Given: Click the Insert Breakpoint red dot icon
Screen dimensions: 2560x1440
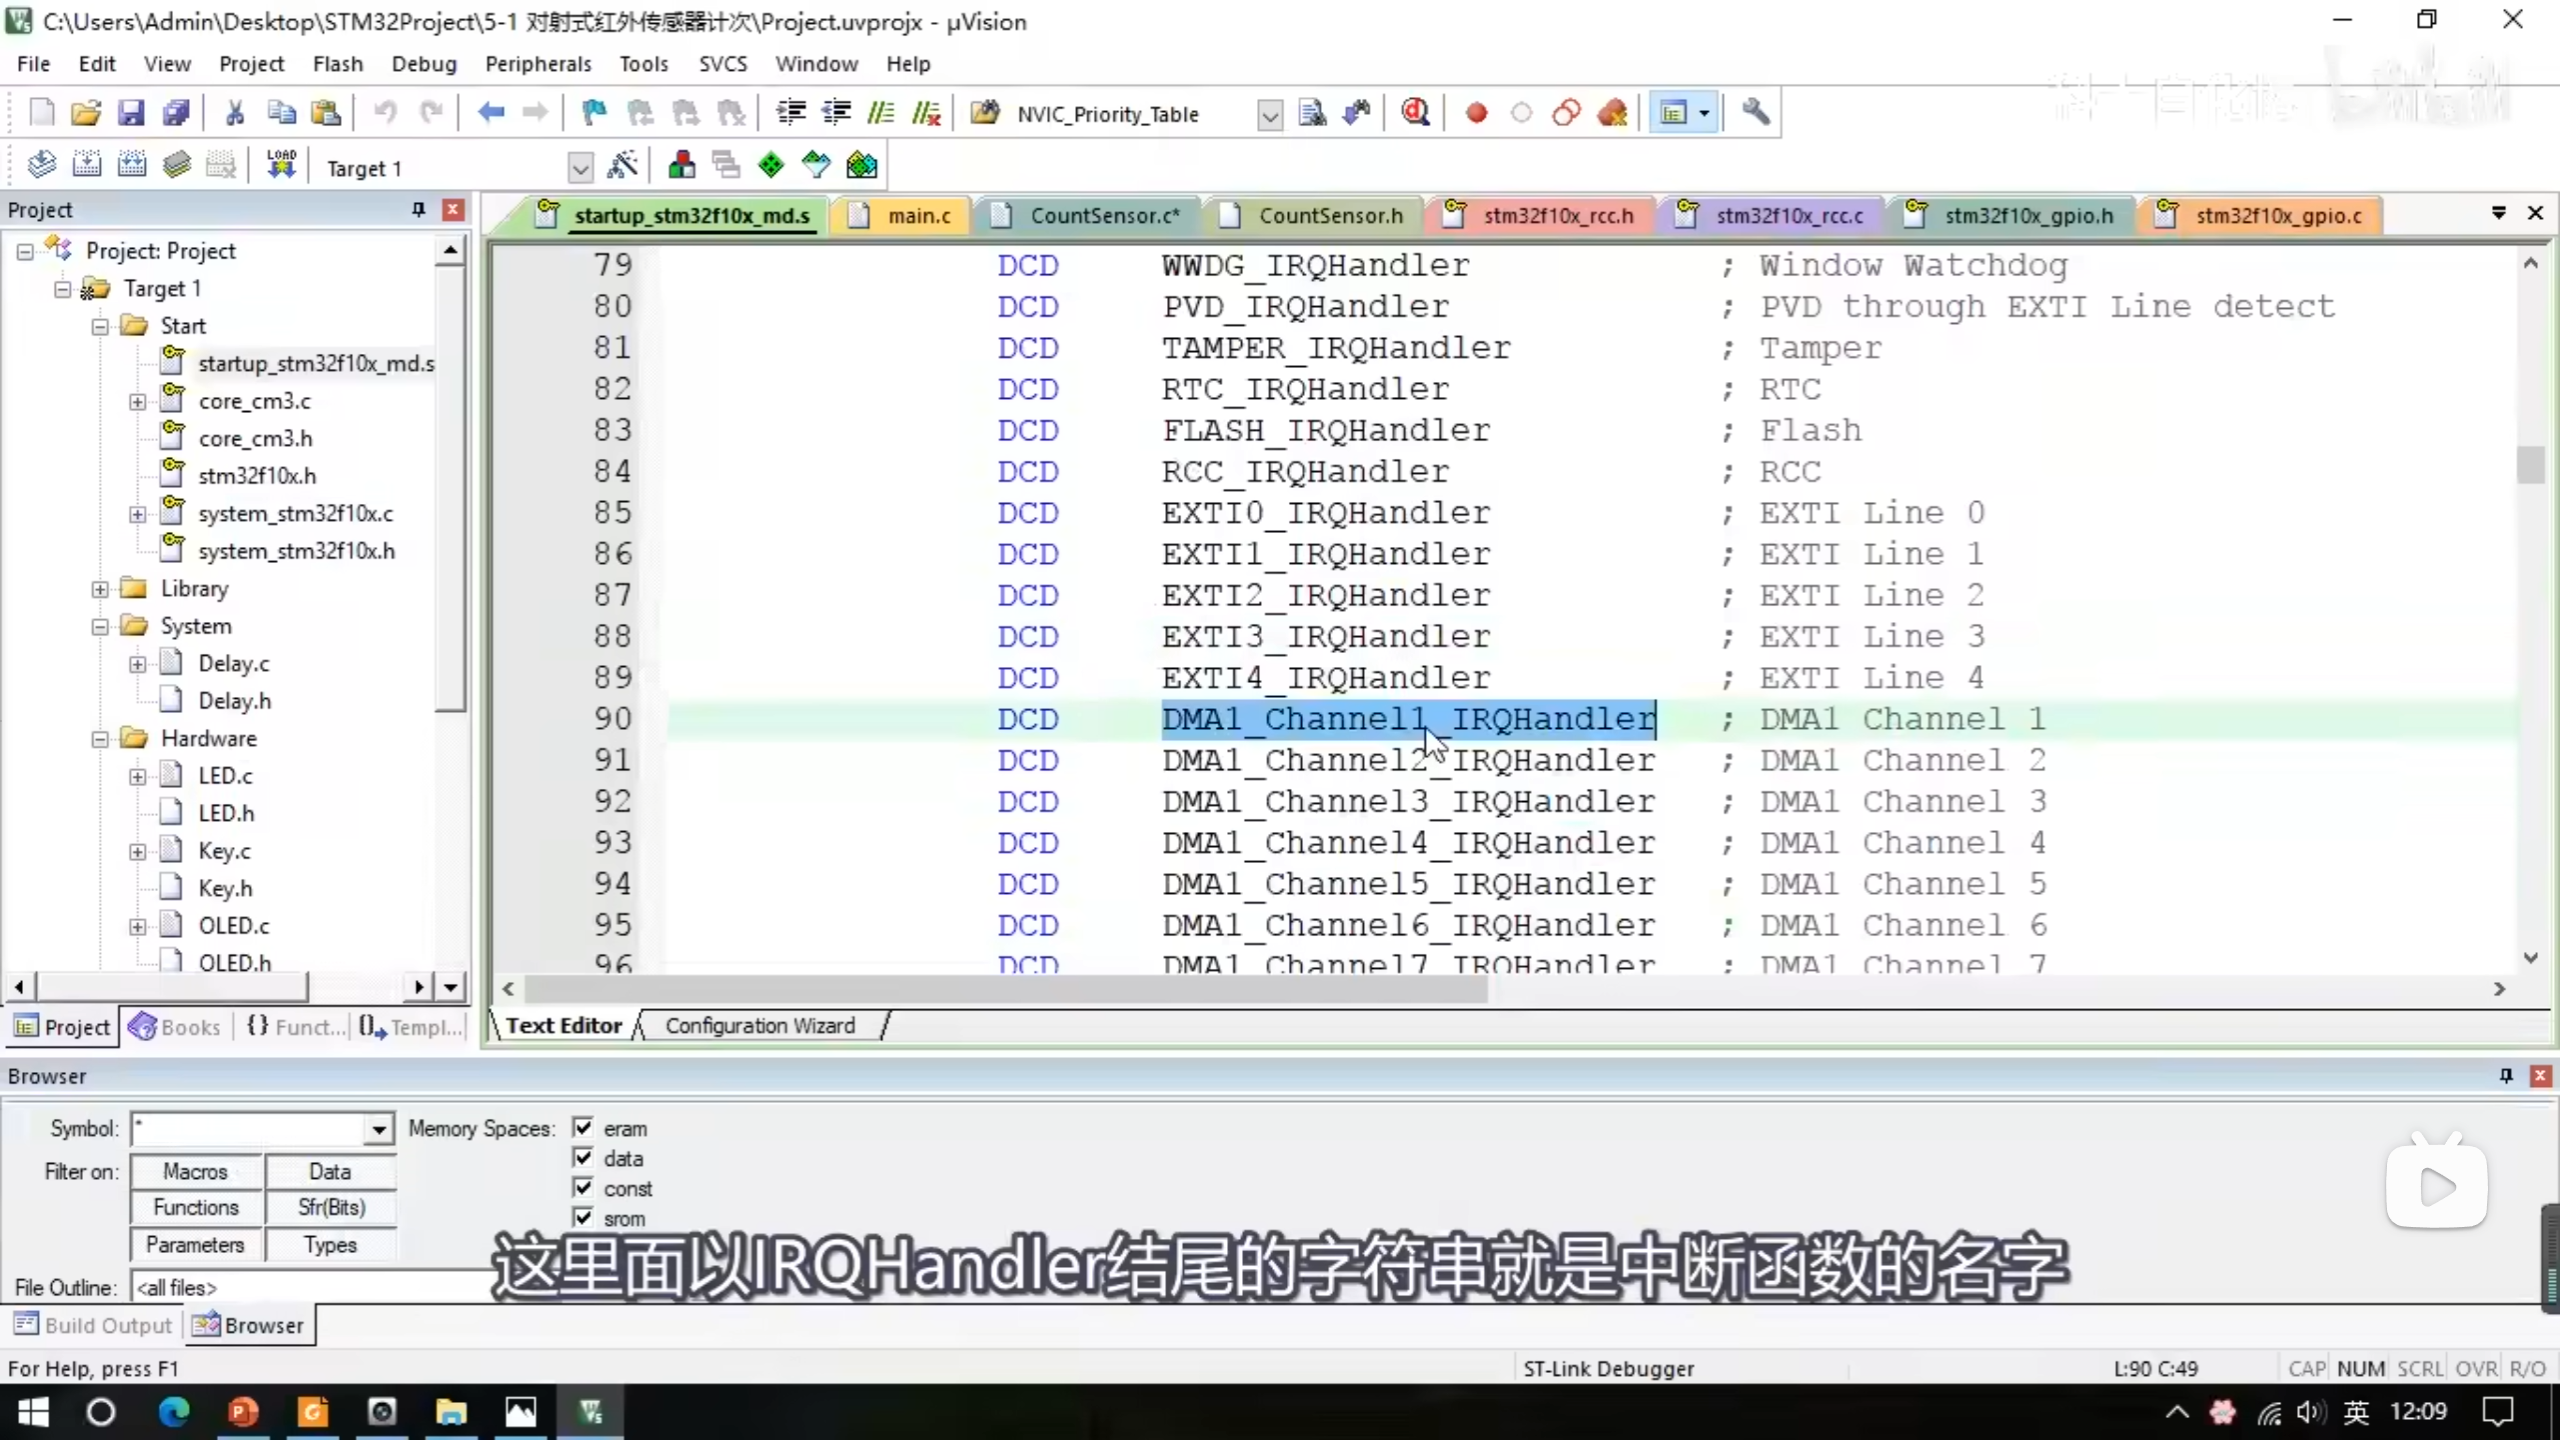Looking at the screenshot, I should point(1476,113).
